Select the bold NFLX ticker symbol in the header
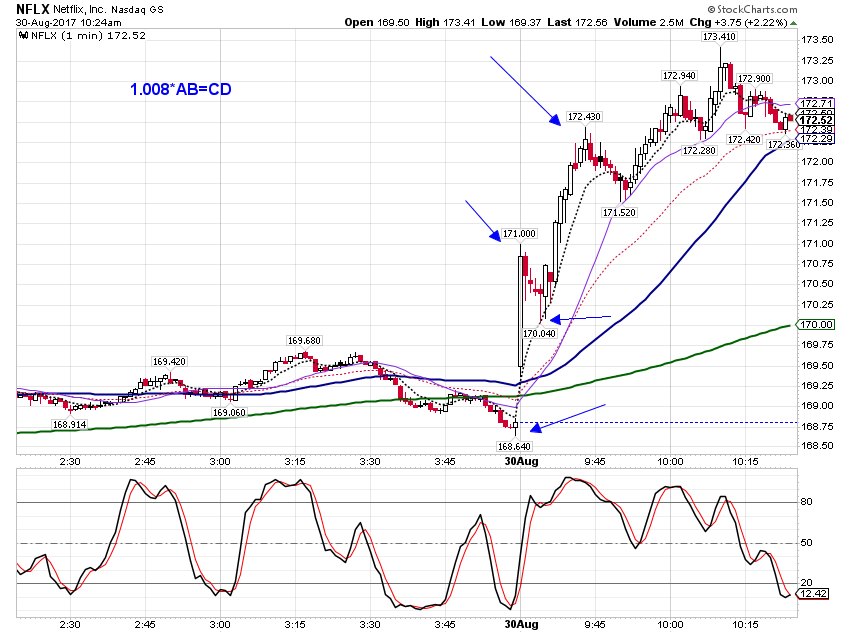Image resolution: width=850 pixels, height=633 pixels. point(33,9)
